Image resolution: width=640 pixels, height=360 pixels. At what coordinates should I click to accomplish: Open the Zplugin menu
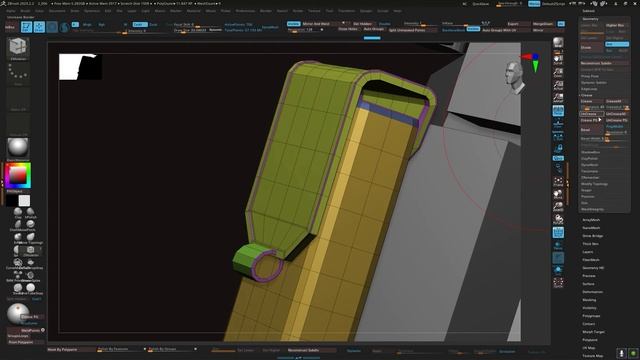point(366,11)
